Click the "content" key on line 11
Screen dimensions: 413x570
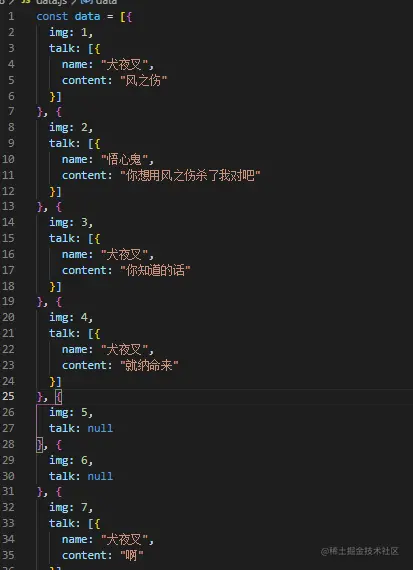tap(84, 175)
